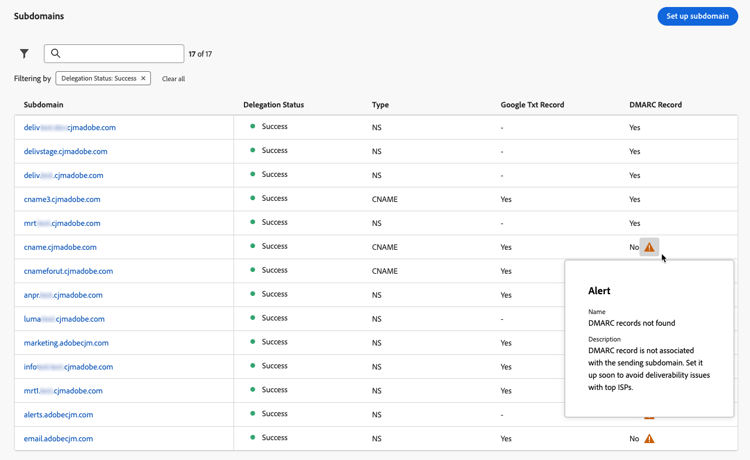Click the Set up subdomain button

697,16
